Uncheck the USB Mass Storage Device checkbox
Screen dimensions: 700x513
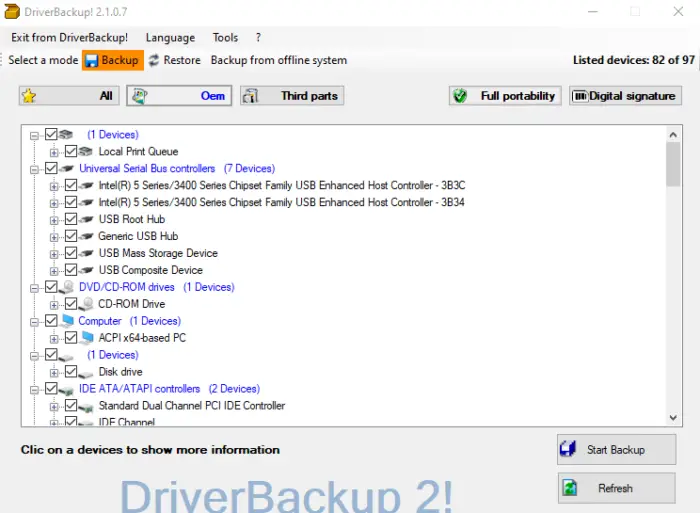pyautogui.click(x=71, y=253)
